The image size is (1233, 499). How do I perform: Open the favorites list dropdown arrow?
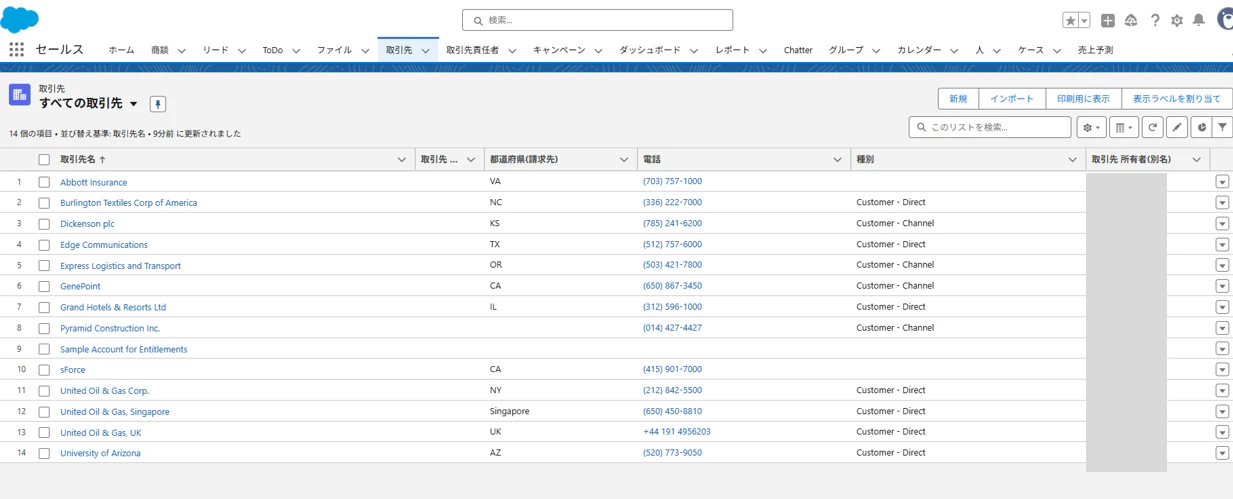1084,20
